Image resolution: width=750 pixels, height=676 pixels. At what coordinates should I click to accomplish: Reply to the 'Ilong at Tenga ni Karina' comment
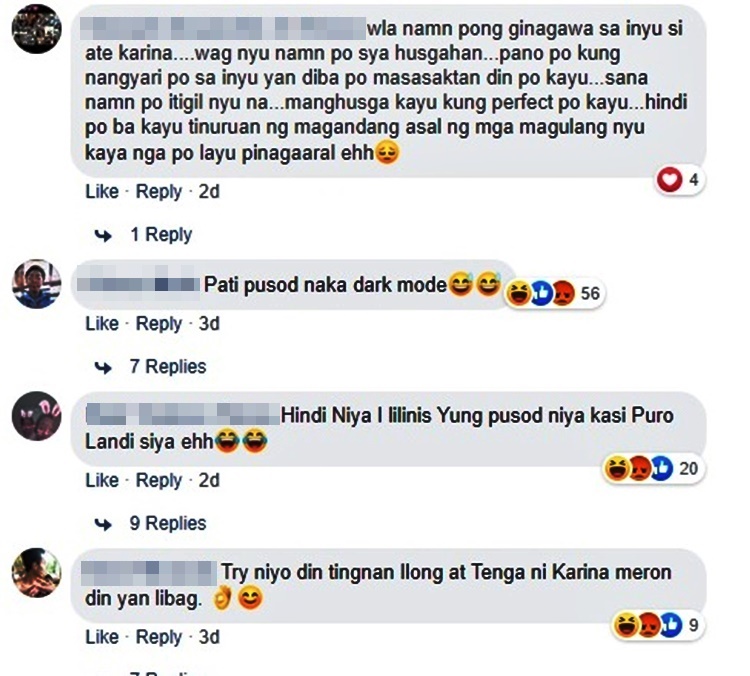coord(159,638)
